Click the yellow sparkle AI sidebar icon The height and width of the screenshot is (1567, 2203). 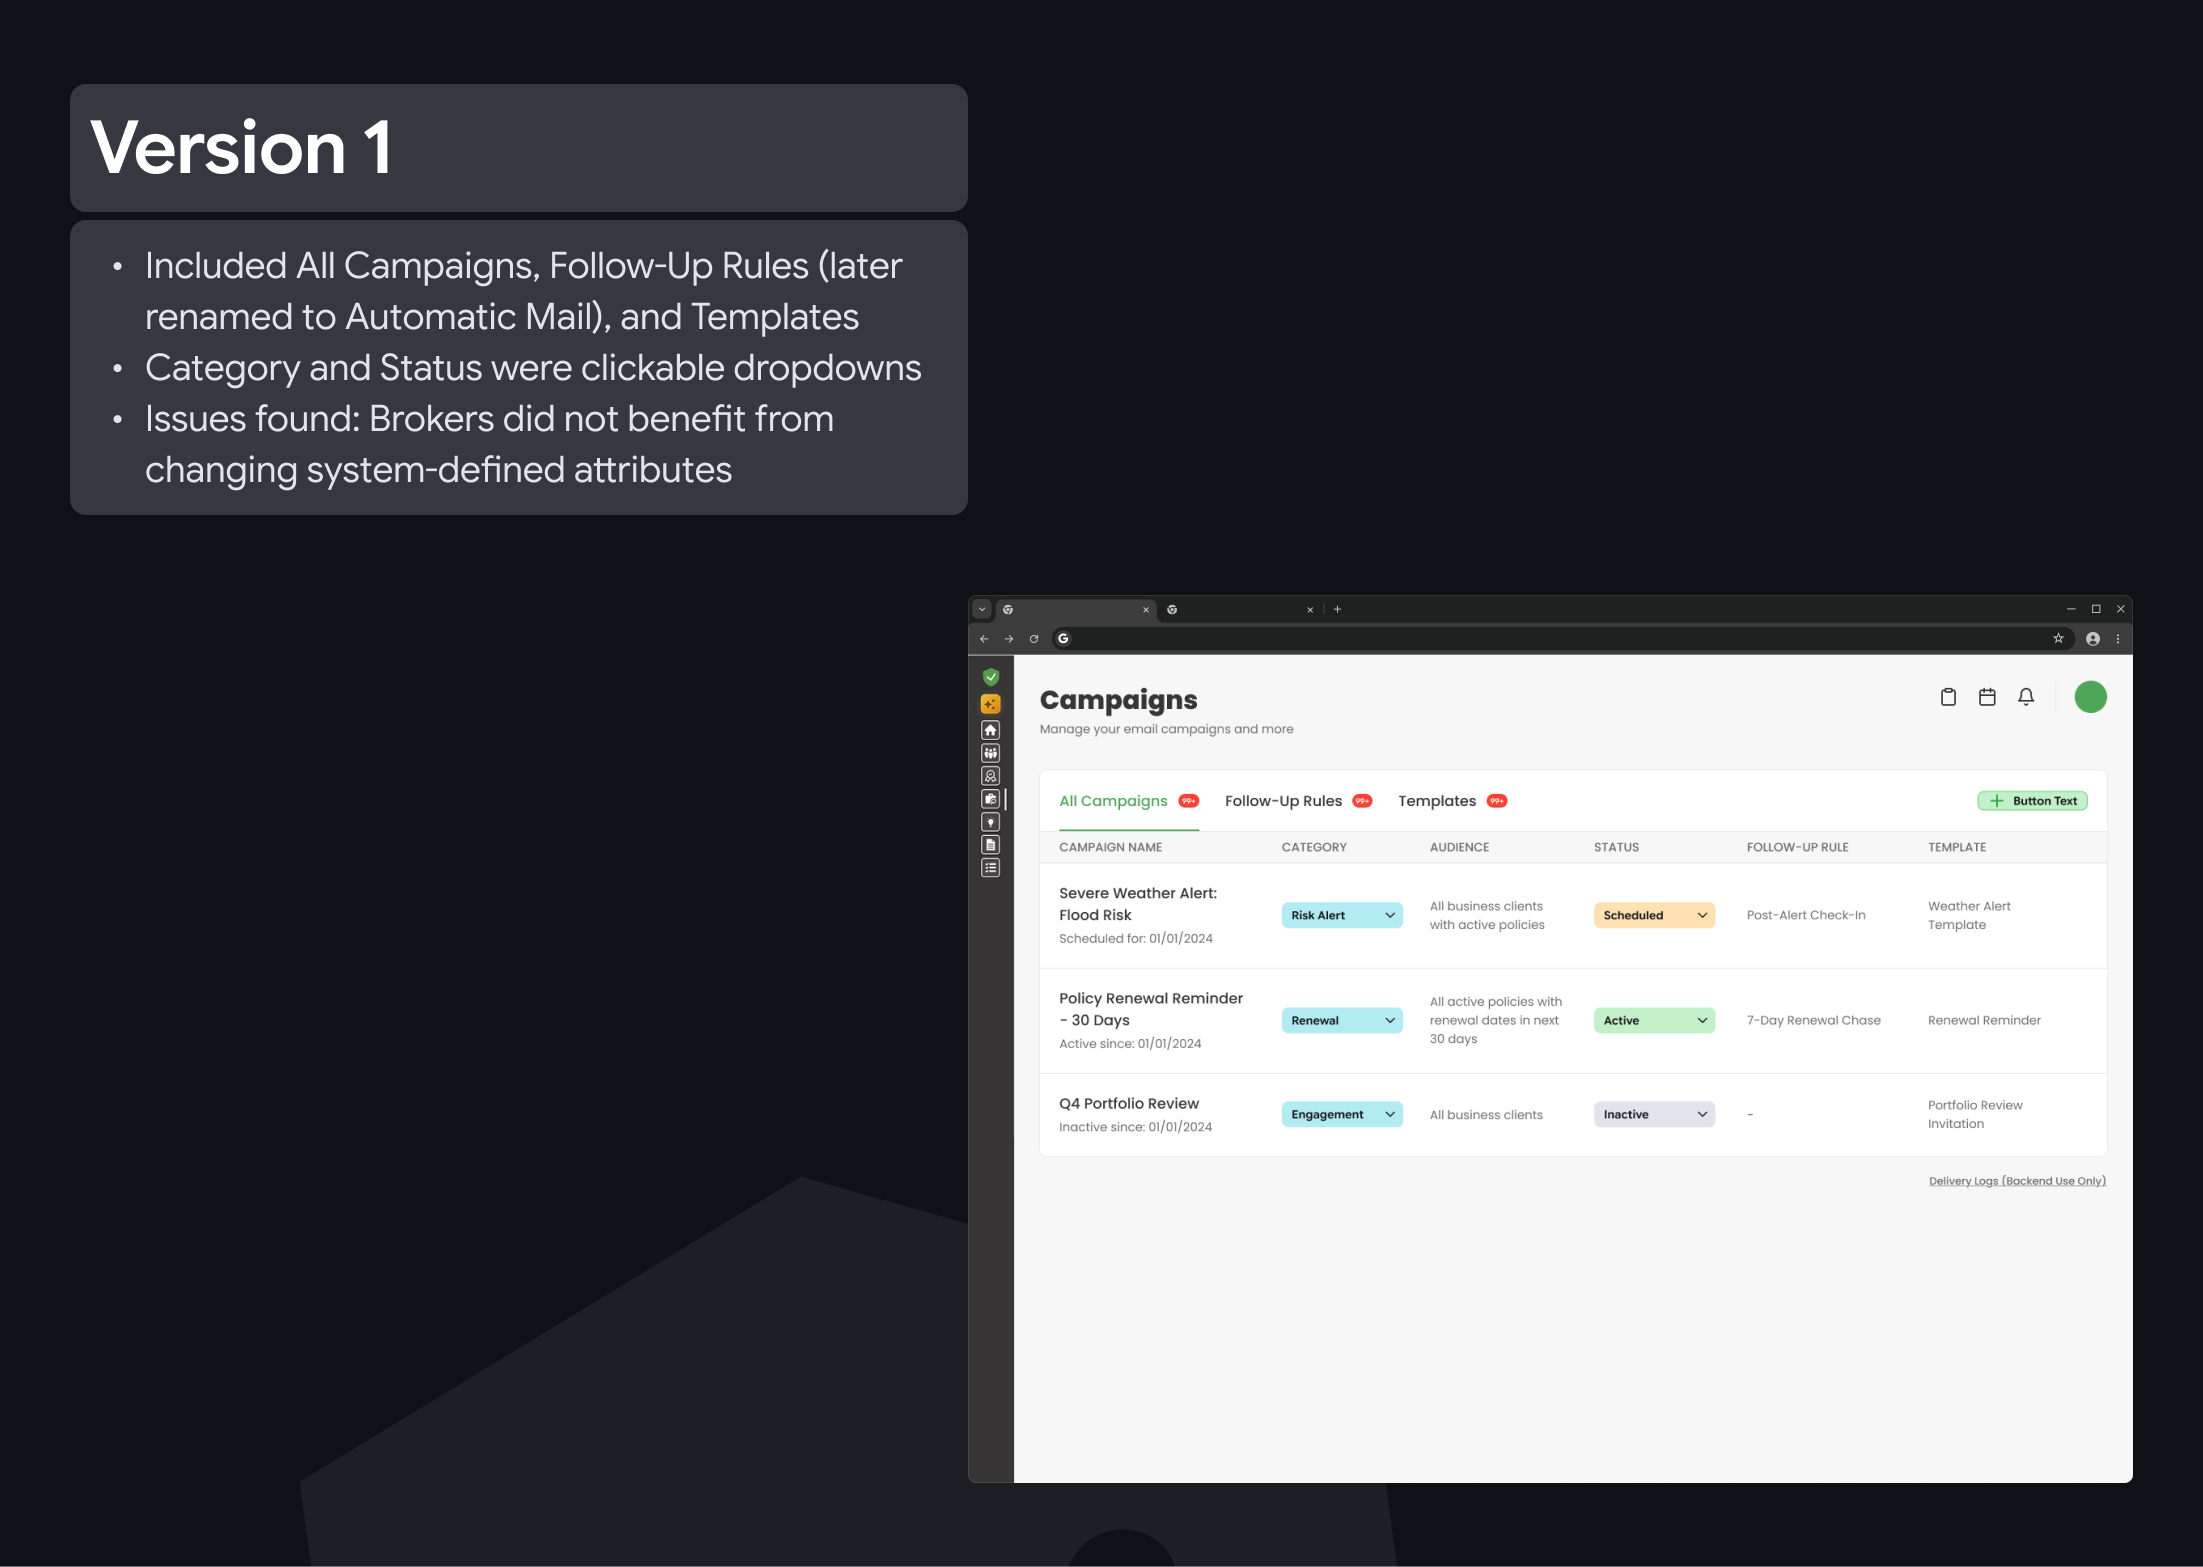click(x=990, y=704)
